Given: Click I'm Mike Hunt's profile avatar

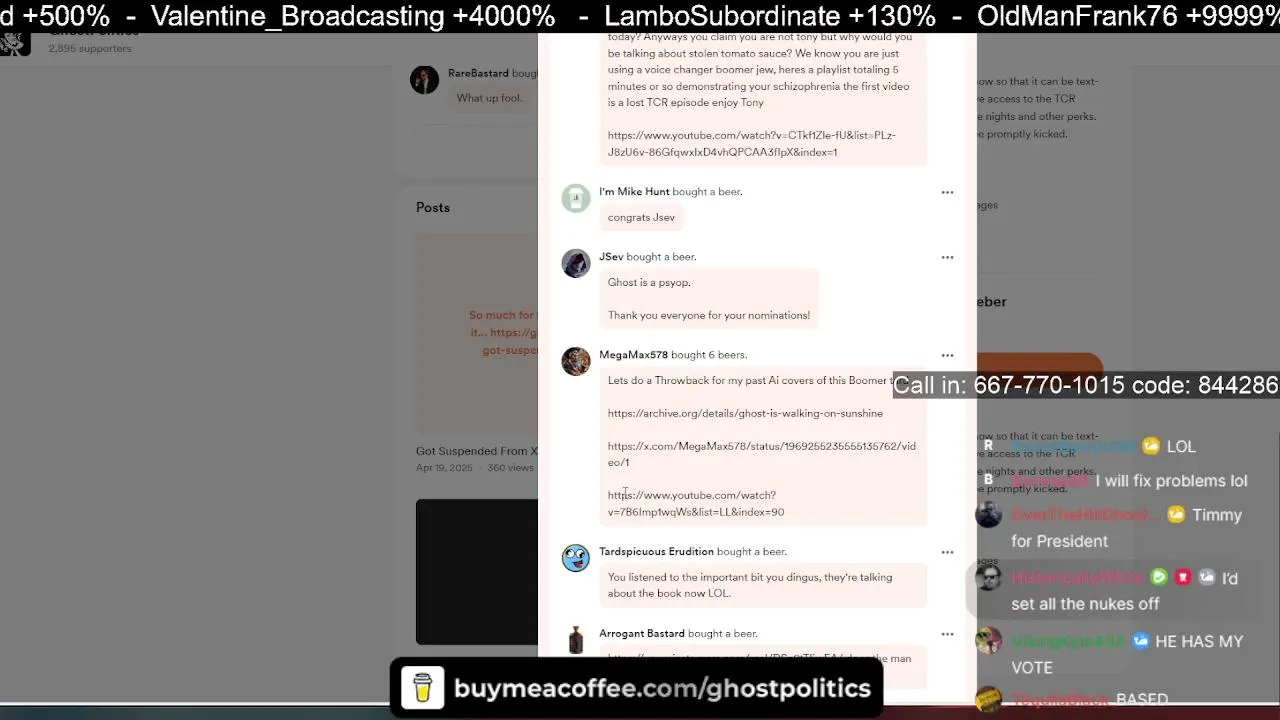Looking at the screenshot, I should (576, 198).
